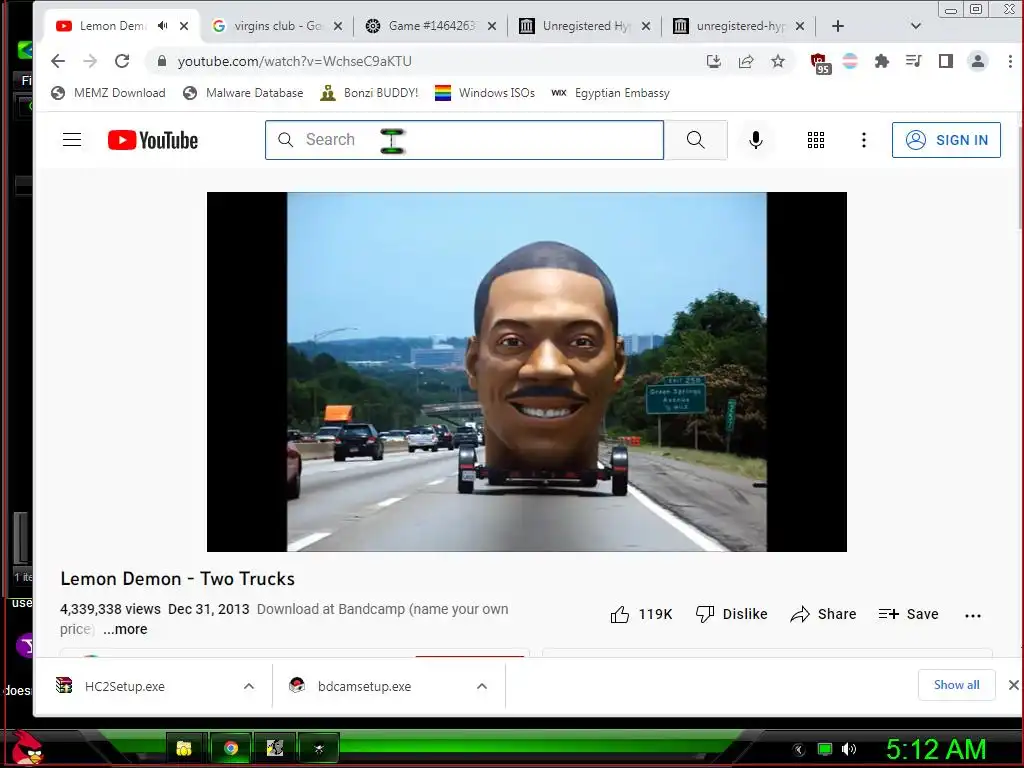This screenshot has width=1024, height=768.
Task: Click the 5:12 AM clock
Action: (x=935, y=749)
